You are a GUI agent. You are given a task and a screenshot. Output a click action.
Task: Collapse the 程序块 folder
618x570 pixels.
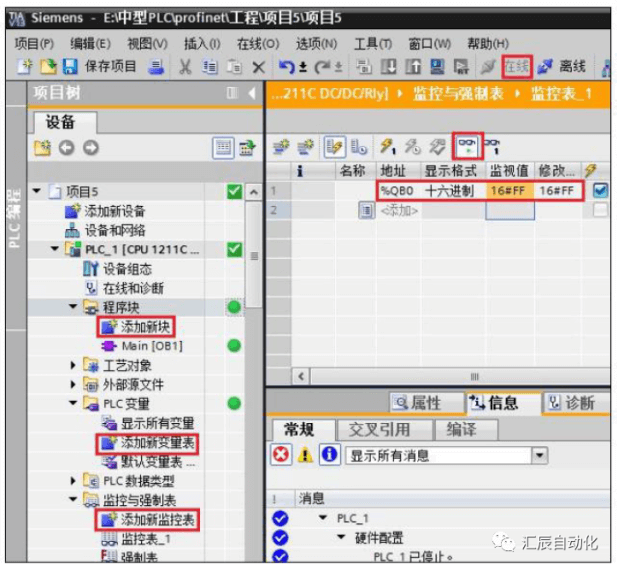tap(73, 307)
